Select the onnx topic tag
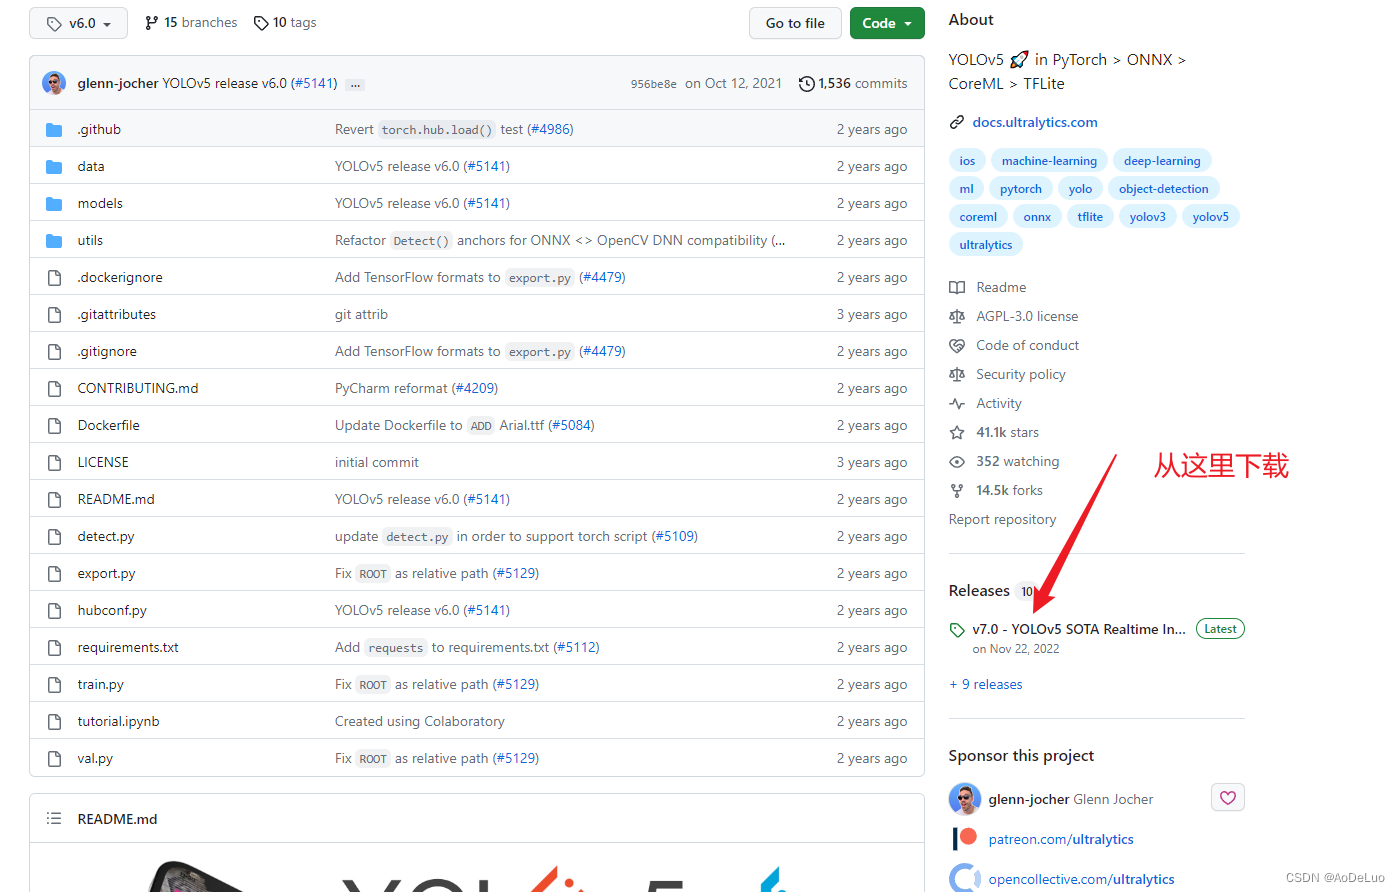 point(1037,216)
